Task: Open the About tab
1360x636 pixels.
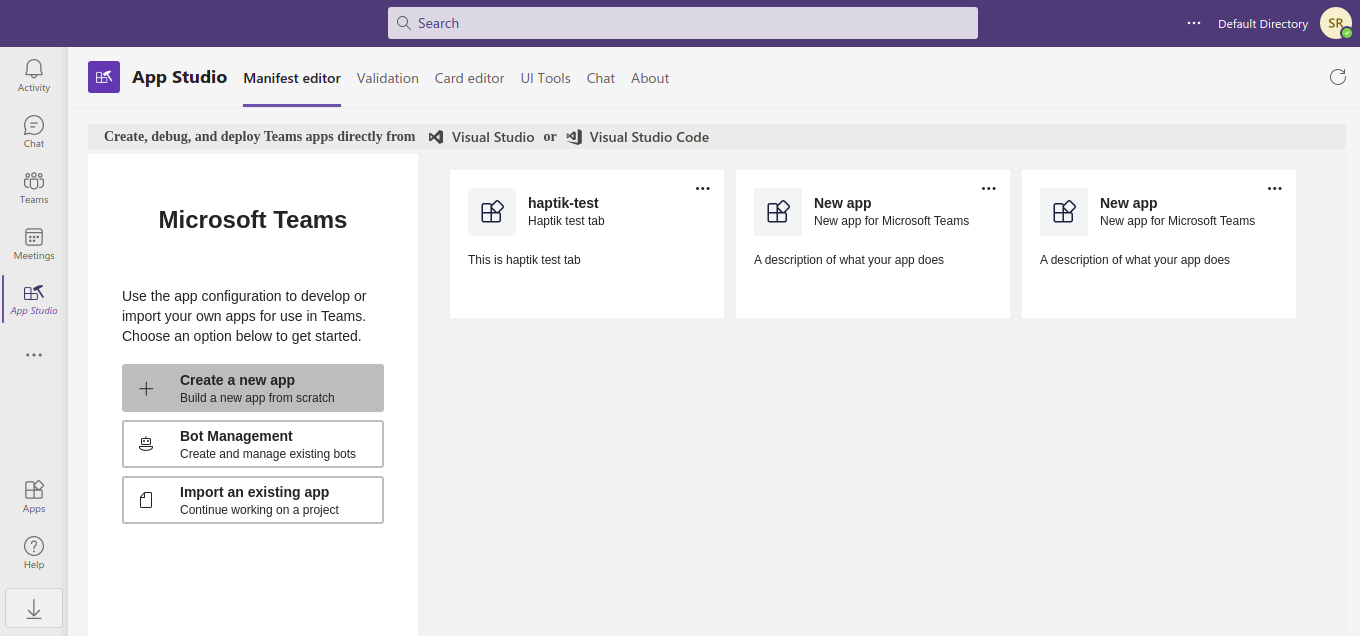Action: [650, 78]
